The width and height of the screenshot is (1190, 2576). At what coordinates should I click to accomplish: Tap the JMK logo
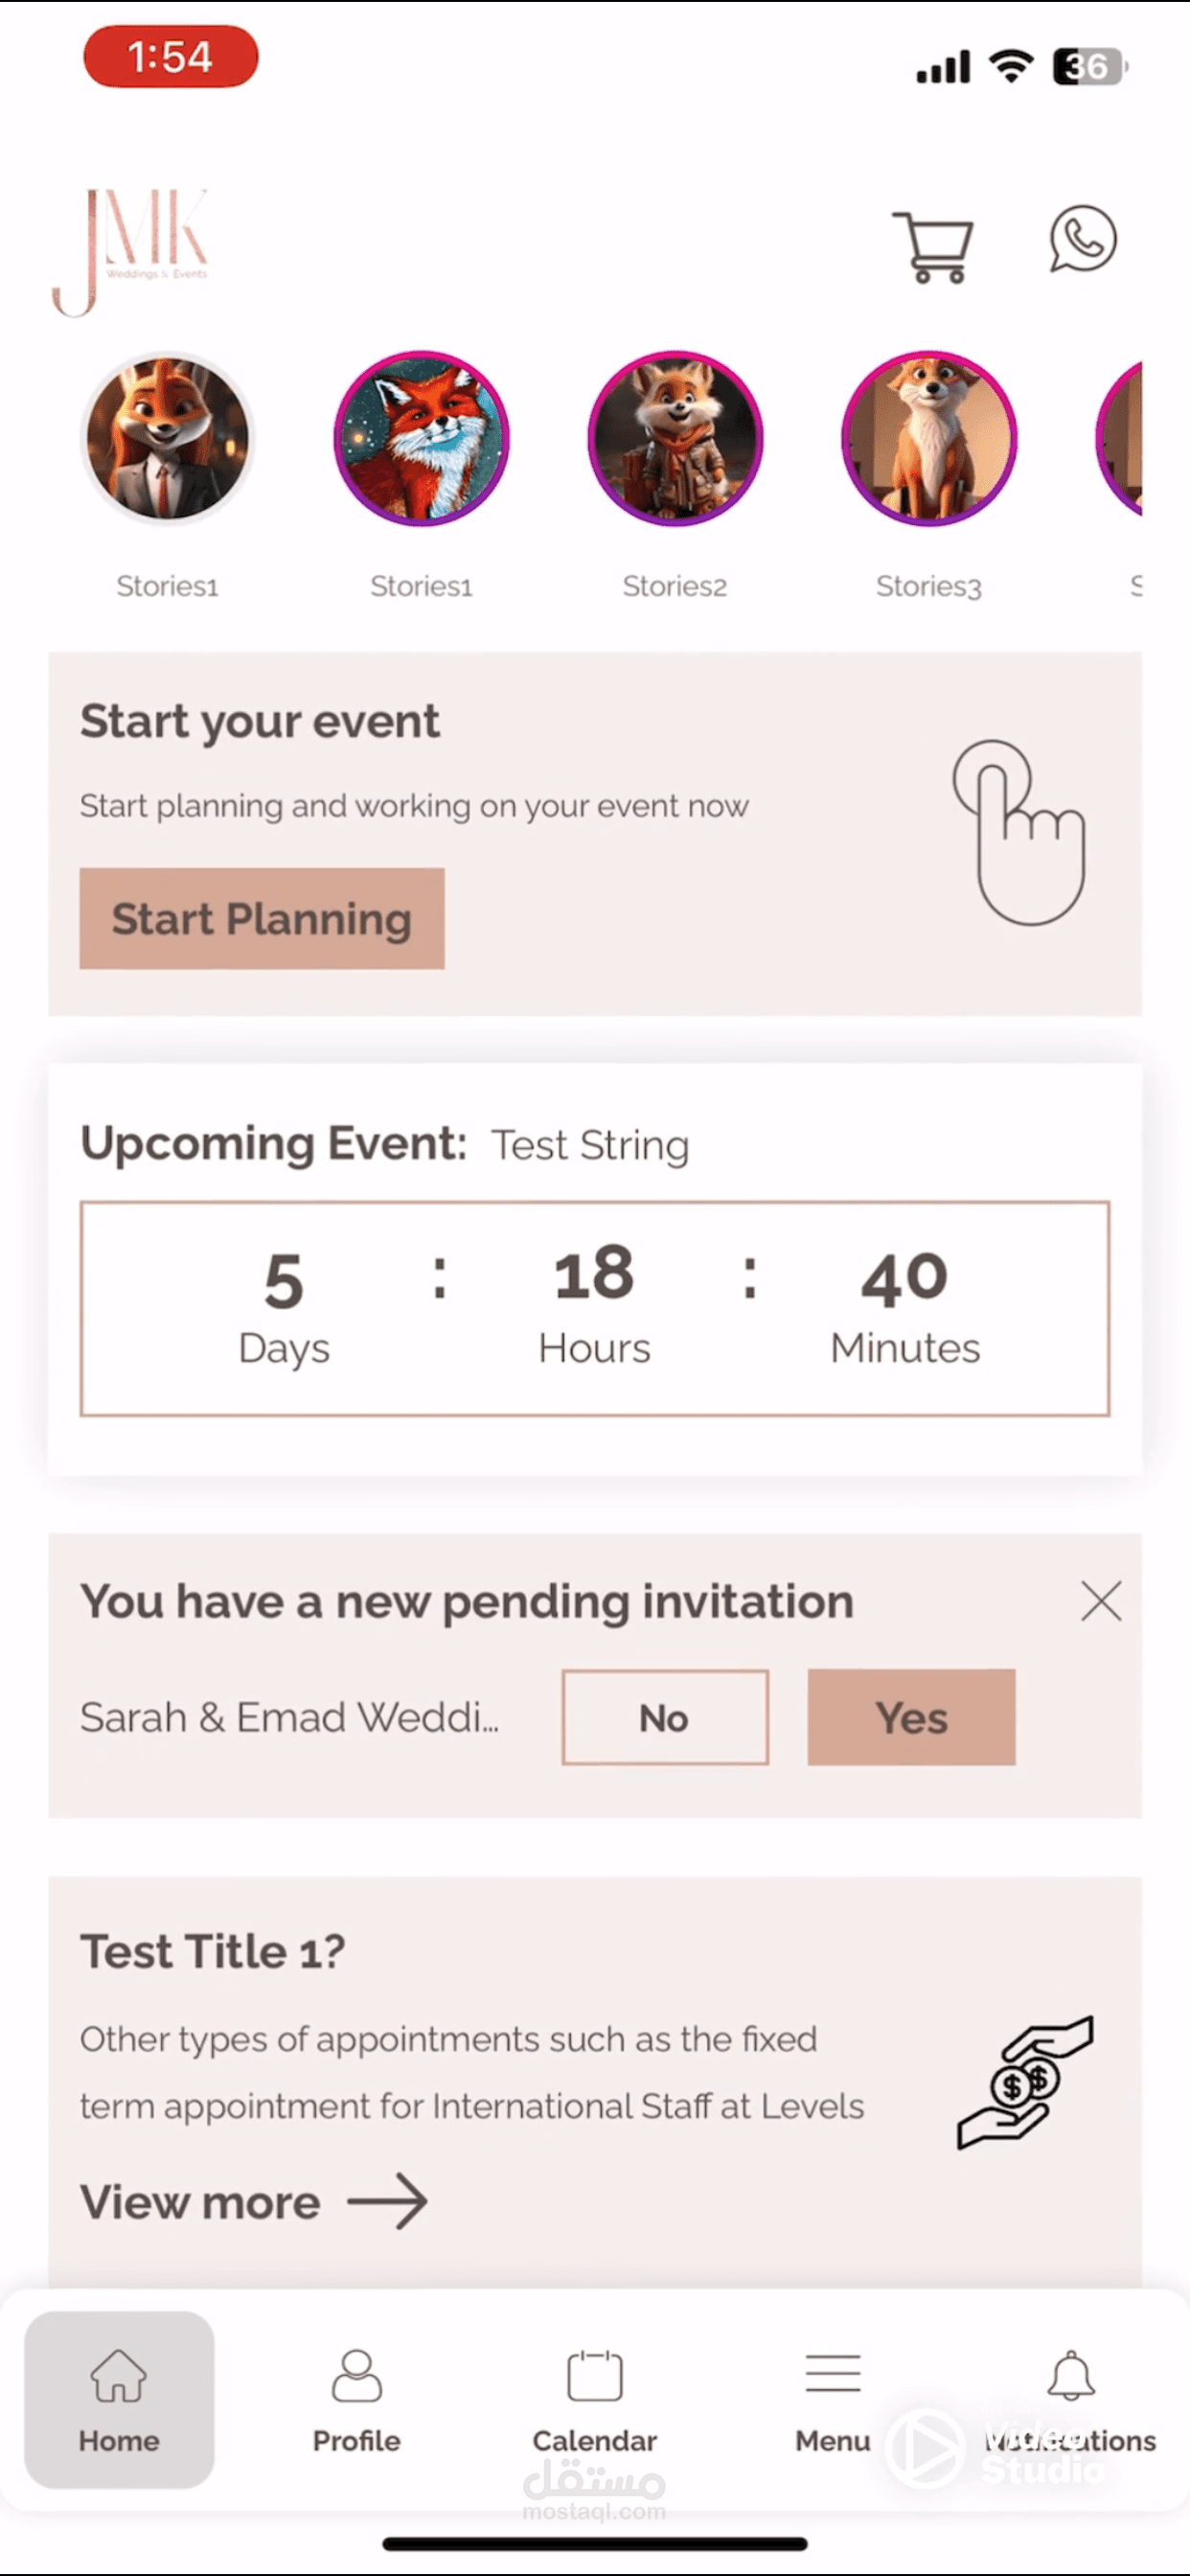(x=130, y=250)
